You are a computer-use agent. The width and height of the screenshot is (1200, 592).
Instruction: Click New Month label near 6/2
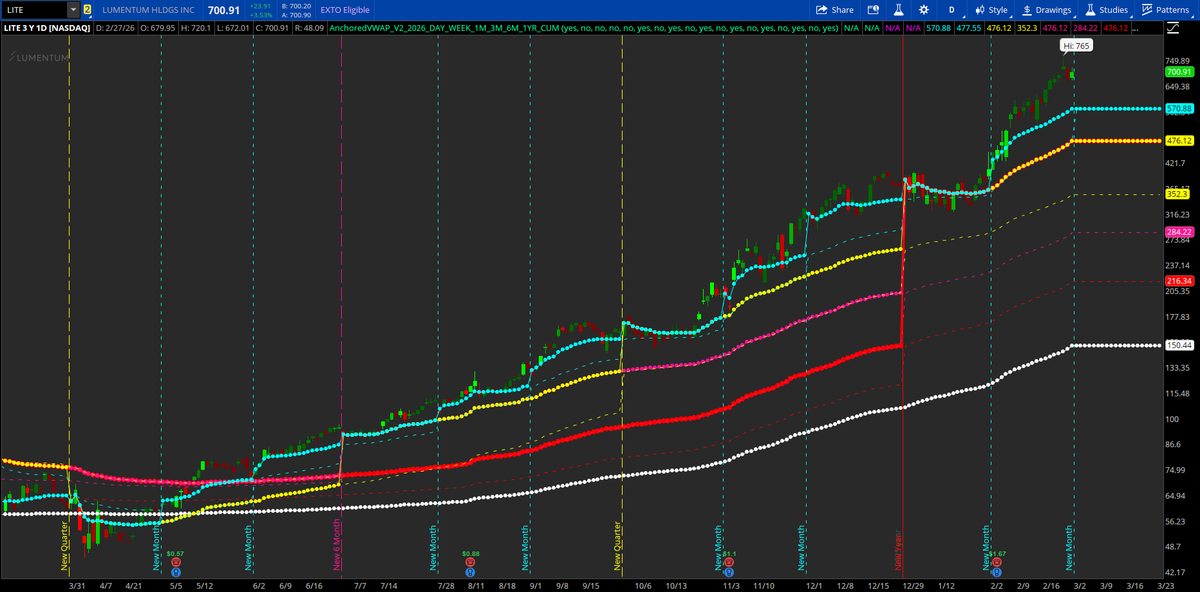coord(250,548)
